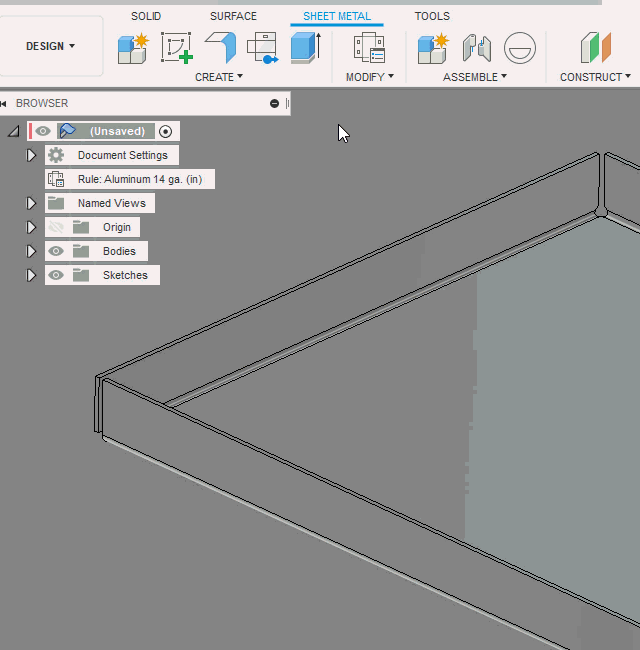This screenshot has width=640, height=650.
Task: Switch to the SURFACE tab
Action: coord(233,16)
